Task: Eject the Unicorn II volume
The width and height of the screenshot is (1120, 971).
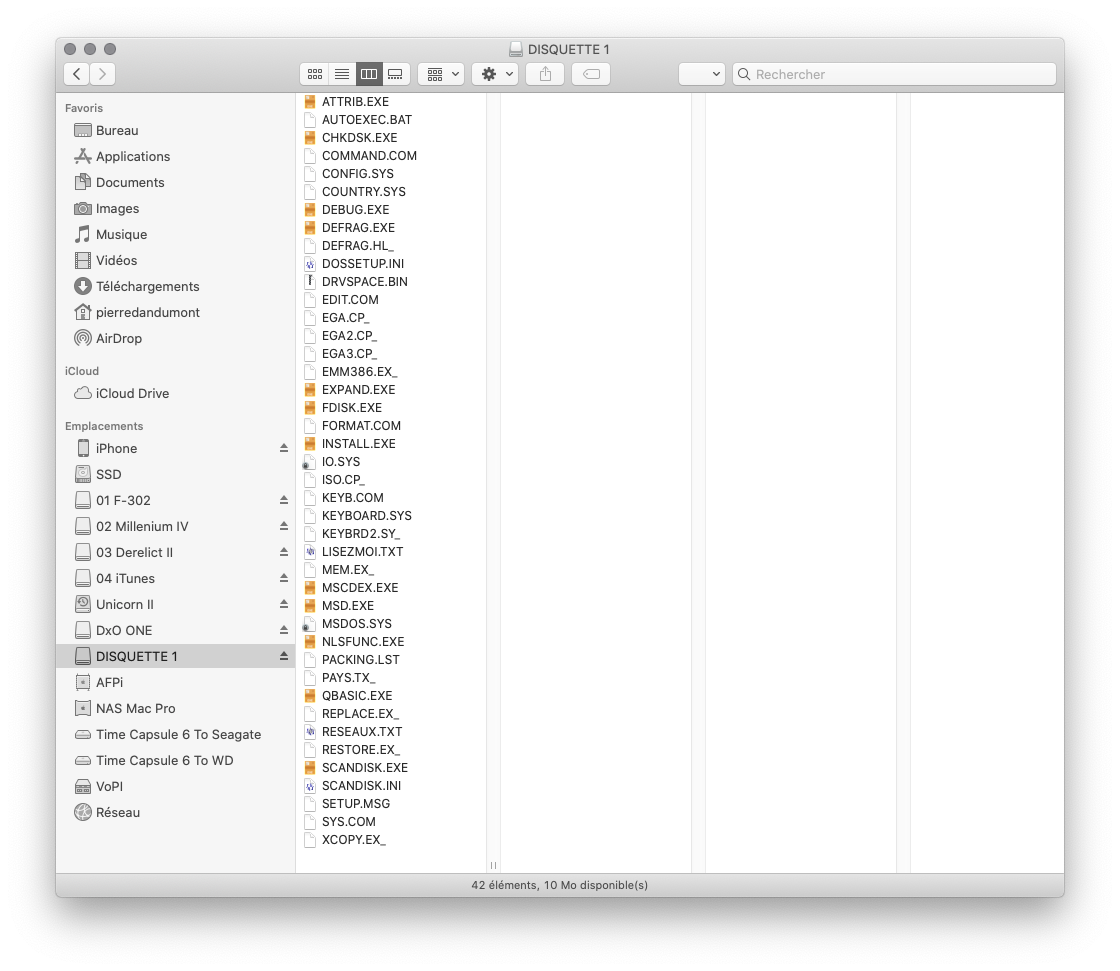Action: (284, 604)
